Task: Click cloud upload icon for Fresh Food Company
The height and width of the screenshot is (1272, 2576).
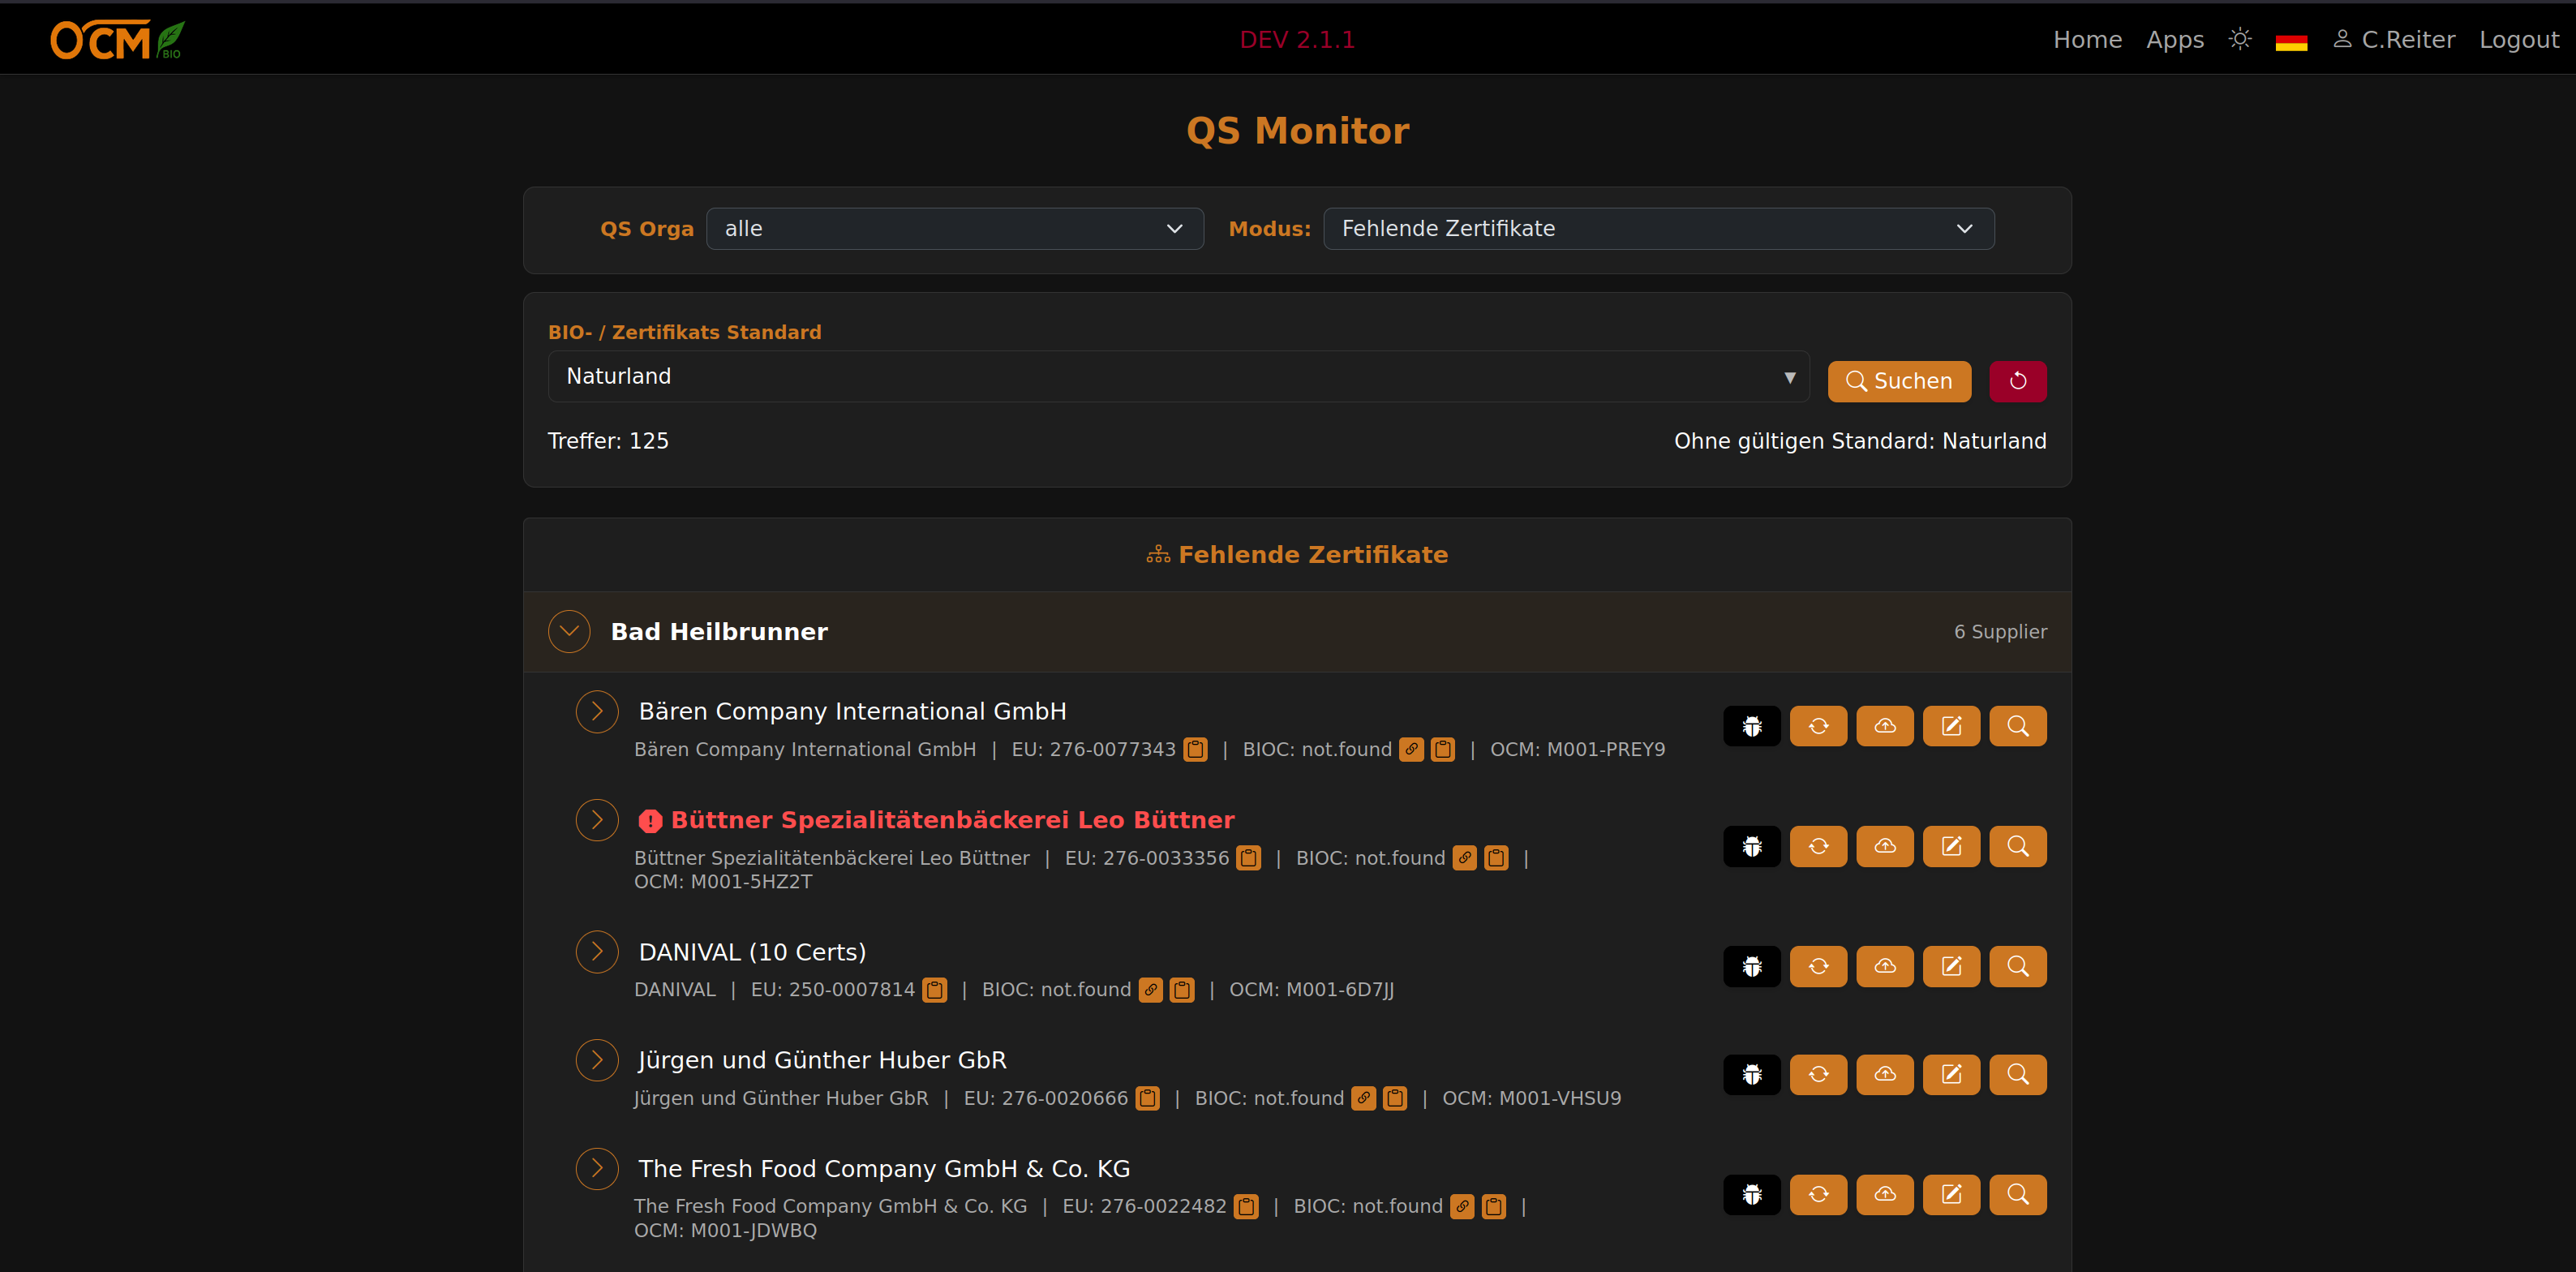Action: point(1884,1195)
